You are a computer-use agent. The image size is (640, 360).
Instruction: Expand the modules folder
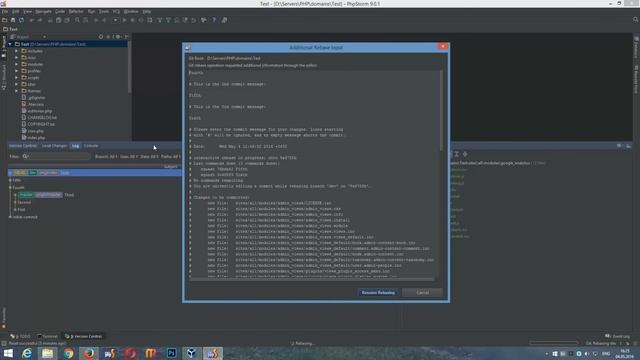click(17, 64)
